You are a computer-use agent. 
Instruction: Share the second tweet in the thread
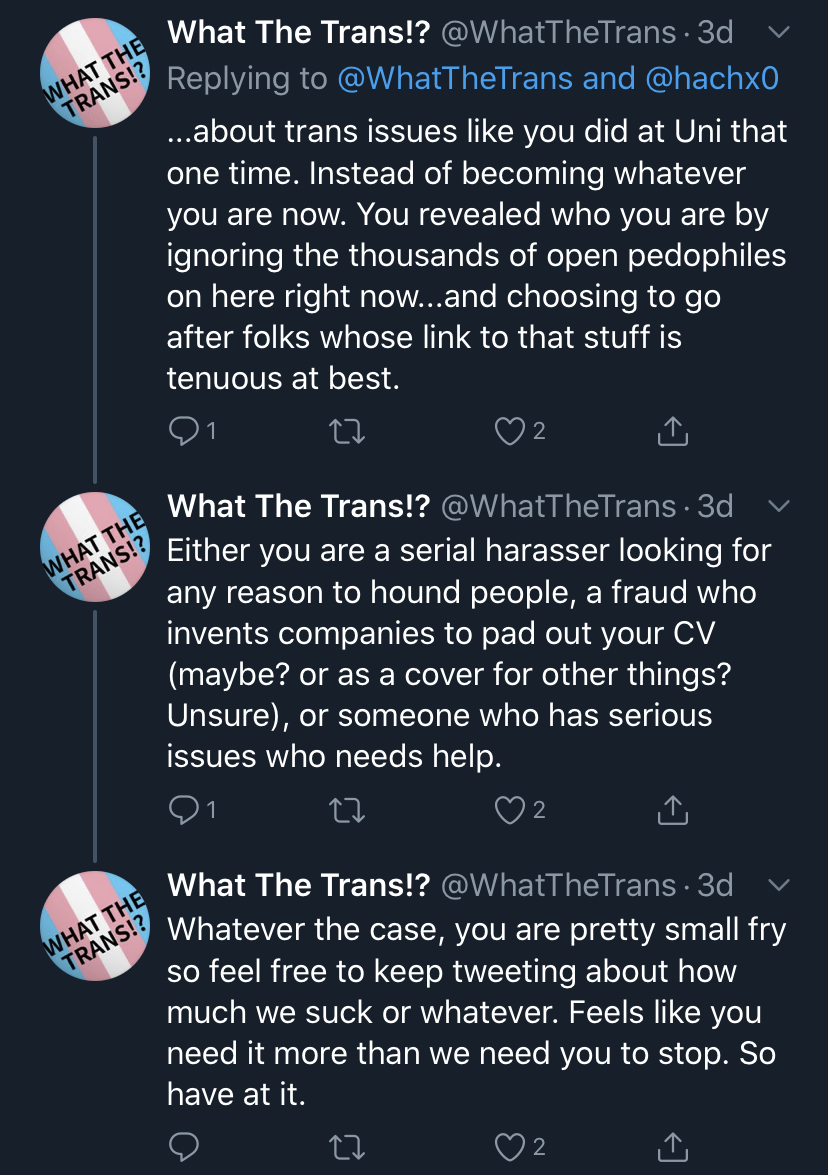point(673,810)
